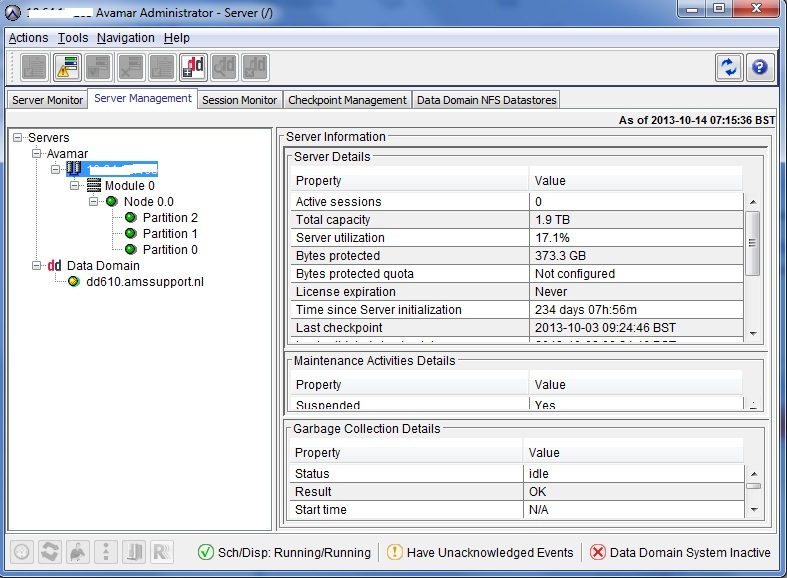
Task: Click the add Data Domain system icon
Action: [193, 67]
